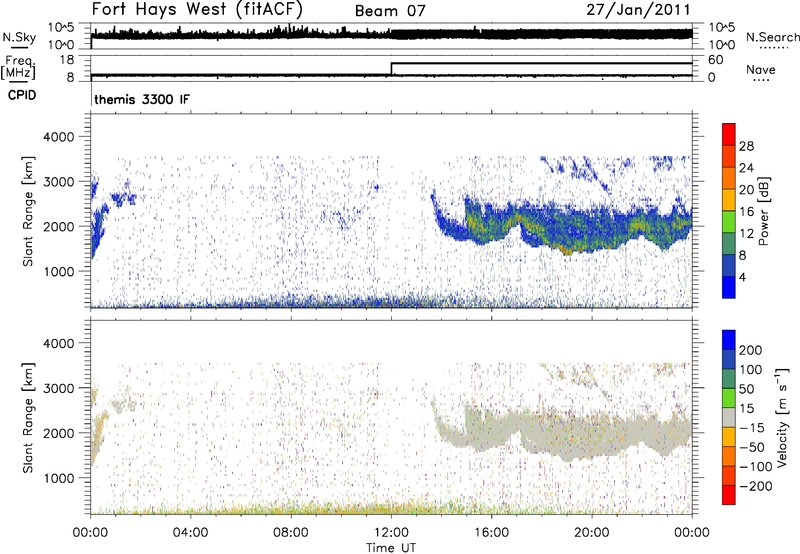The width and height of the screenshot is (800, 554).
Task: Click the dark blue bottom segment of power colorbar
Action: 729,288
